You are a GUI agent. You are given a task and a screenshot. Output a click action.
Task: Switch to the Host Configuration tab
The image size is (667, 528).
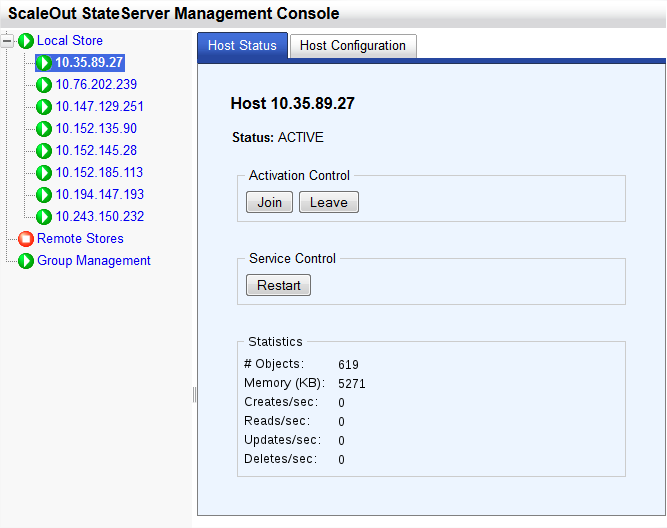tap(353, 46)
